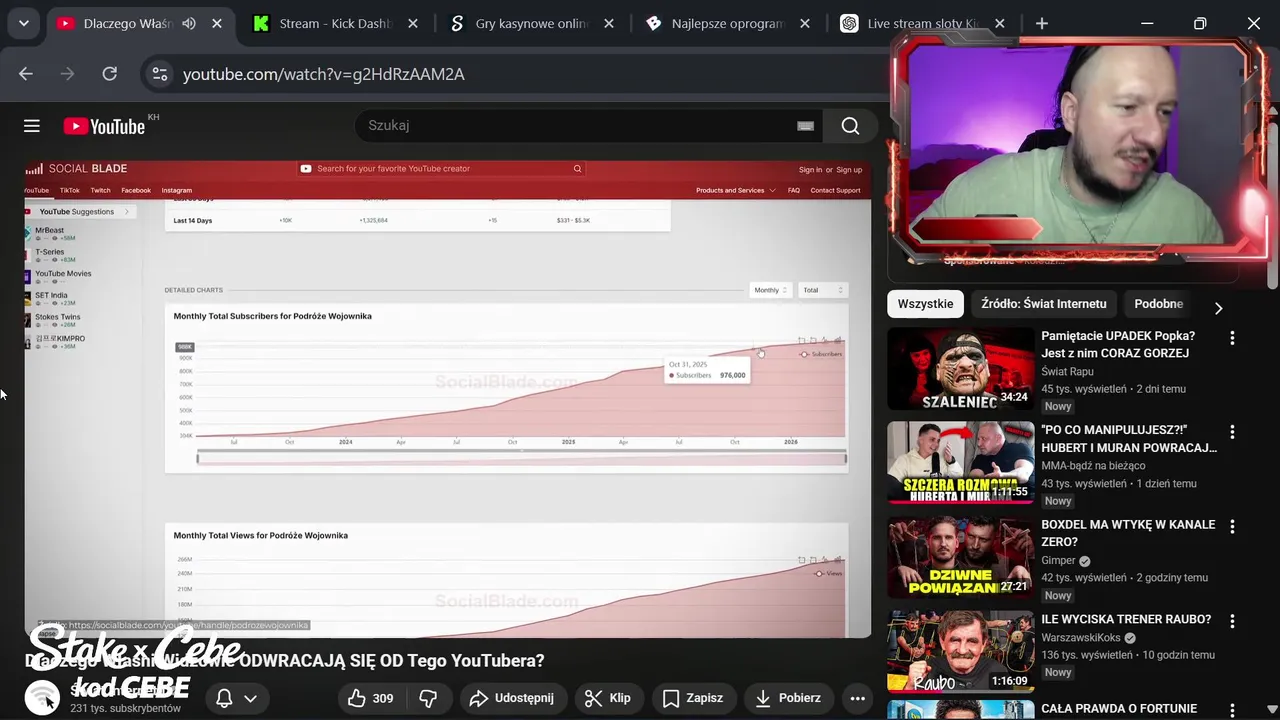Like the video with 309 likes

[370, 698]
